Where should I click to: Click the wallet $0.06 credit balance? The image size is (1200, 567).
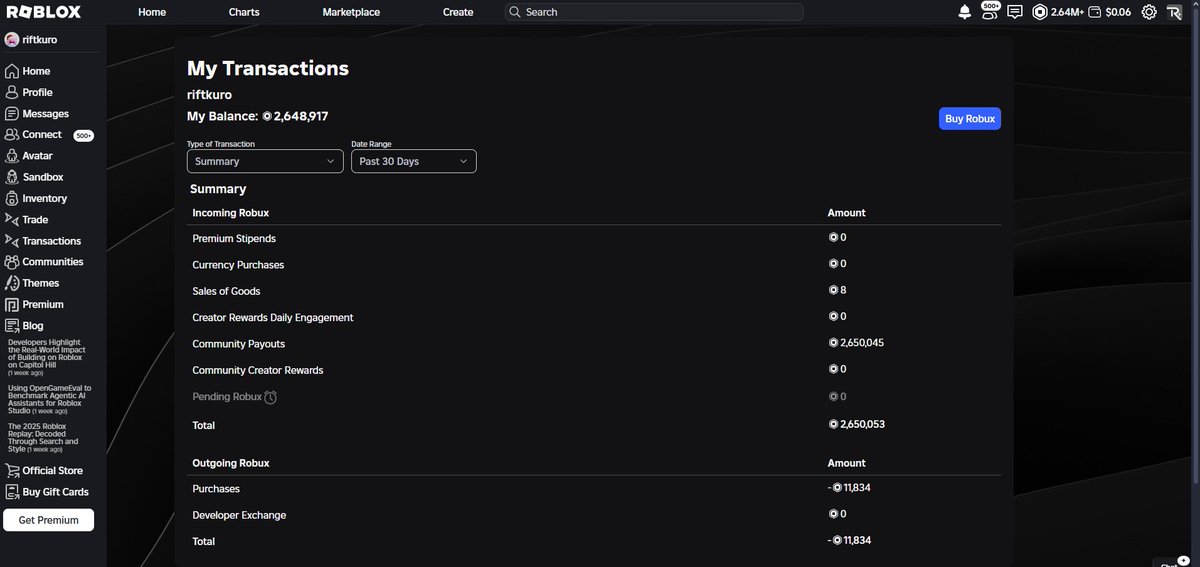coord(1110,12)
